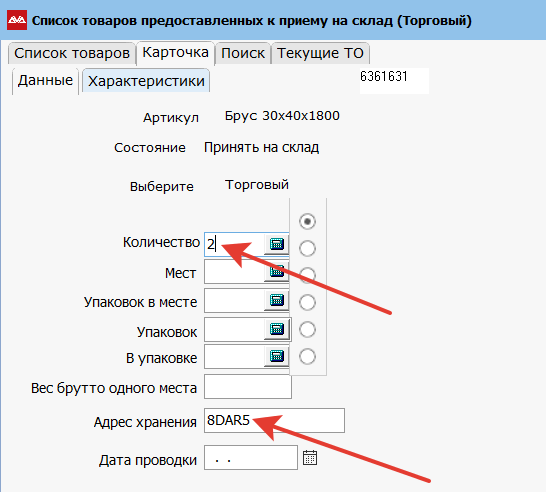Screen dimensions: 546x492
Task: Select the Данные sub-tab
Action: (45, 80)
